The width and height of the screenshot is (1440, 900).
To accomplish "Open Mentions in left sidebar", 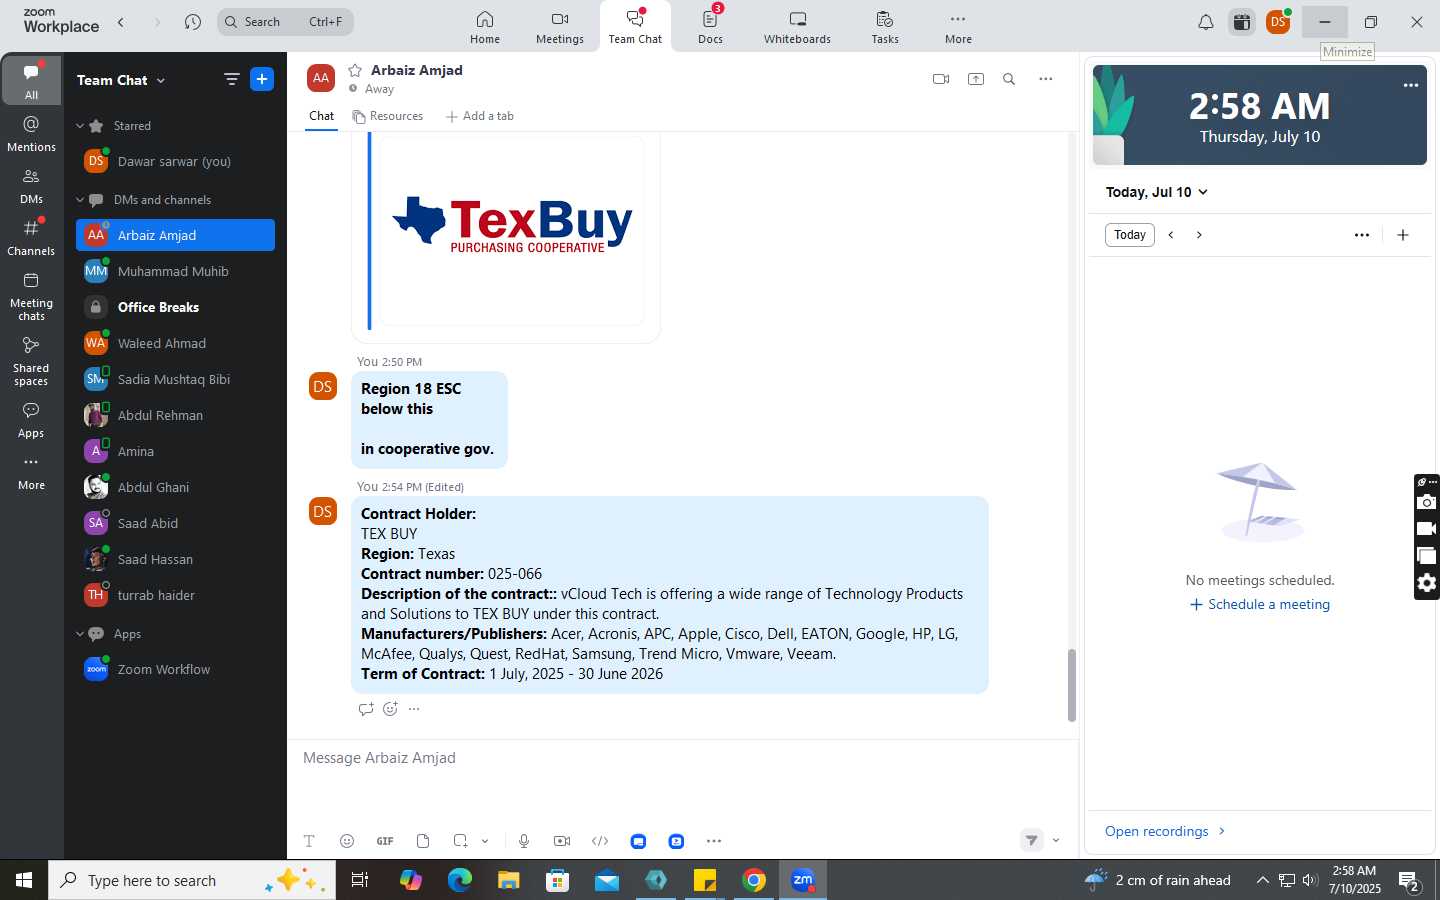I will (32, 133).
